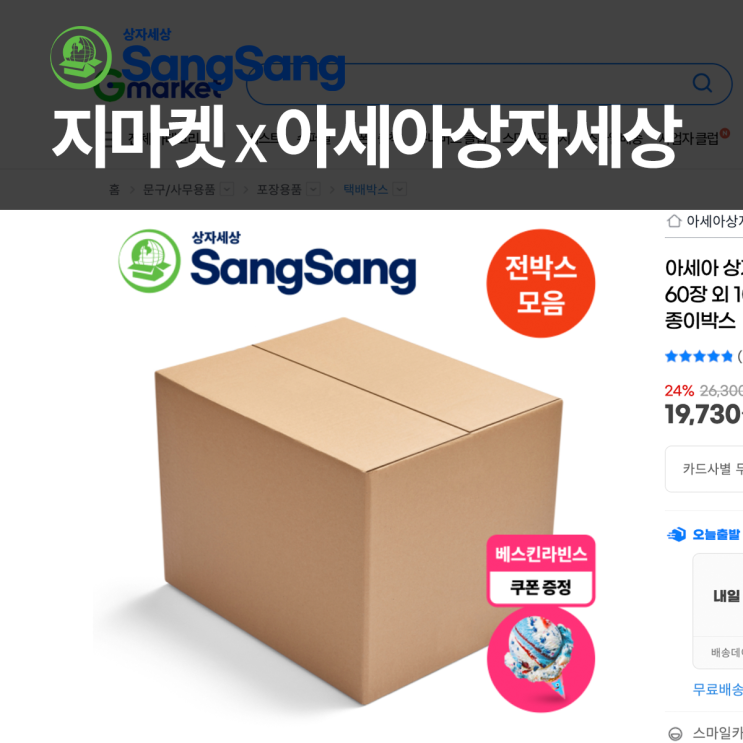Click the green SangSang globe logo icon
743x743 pixels.
click(149, 261)
